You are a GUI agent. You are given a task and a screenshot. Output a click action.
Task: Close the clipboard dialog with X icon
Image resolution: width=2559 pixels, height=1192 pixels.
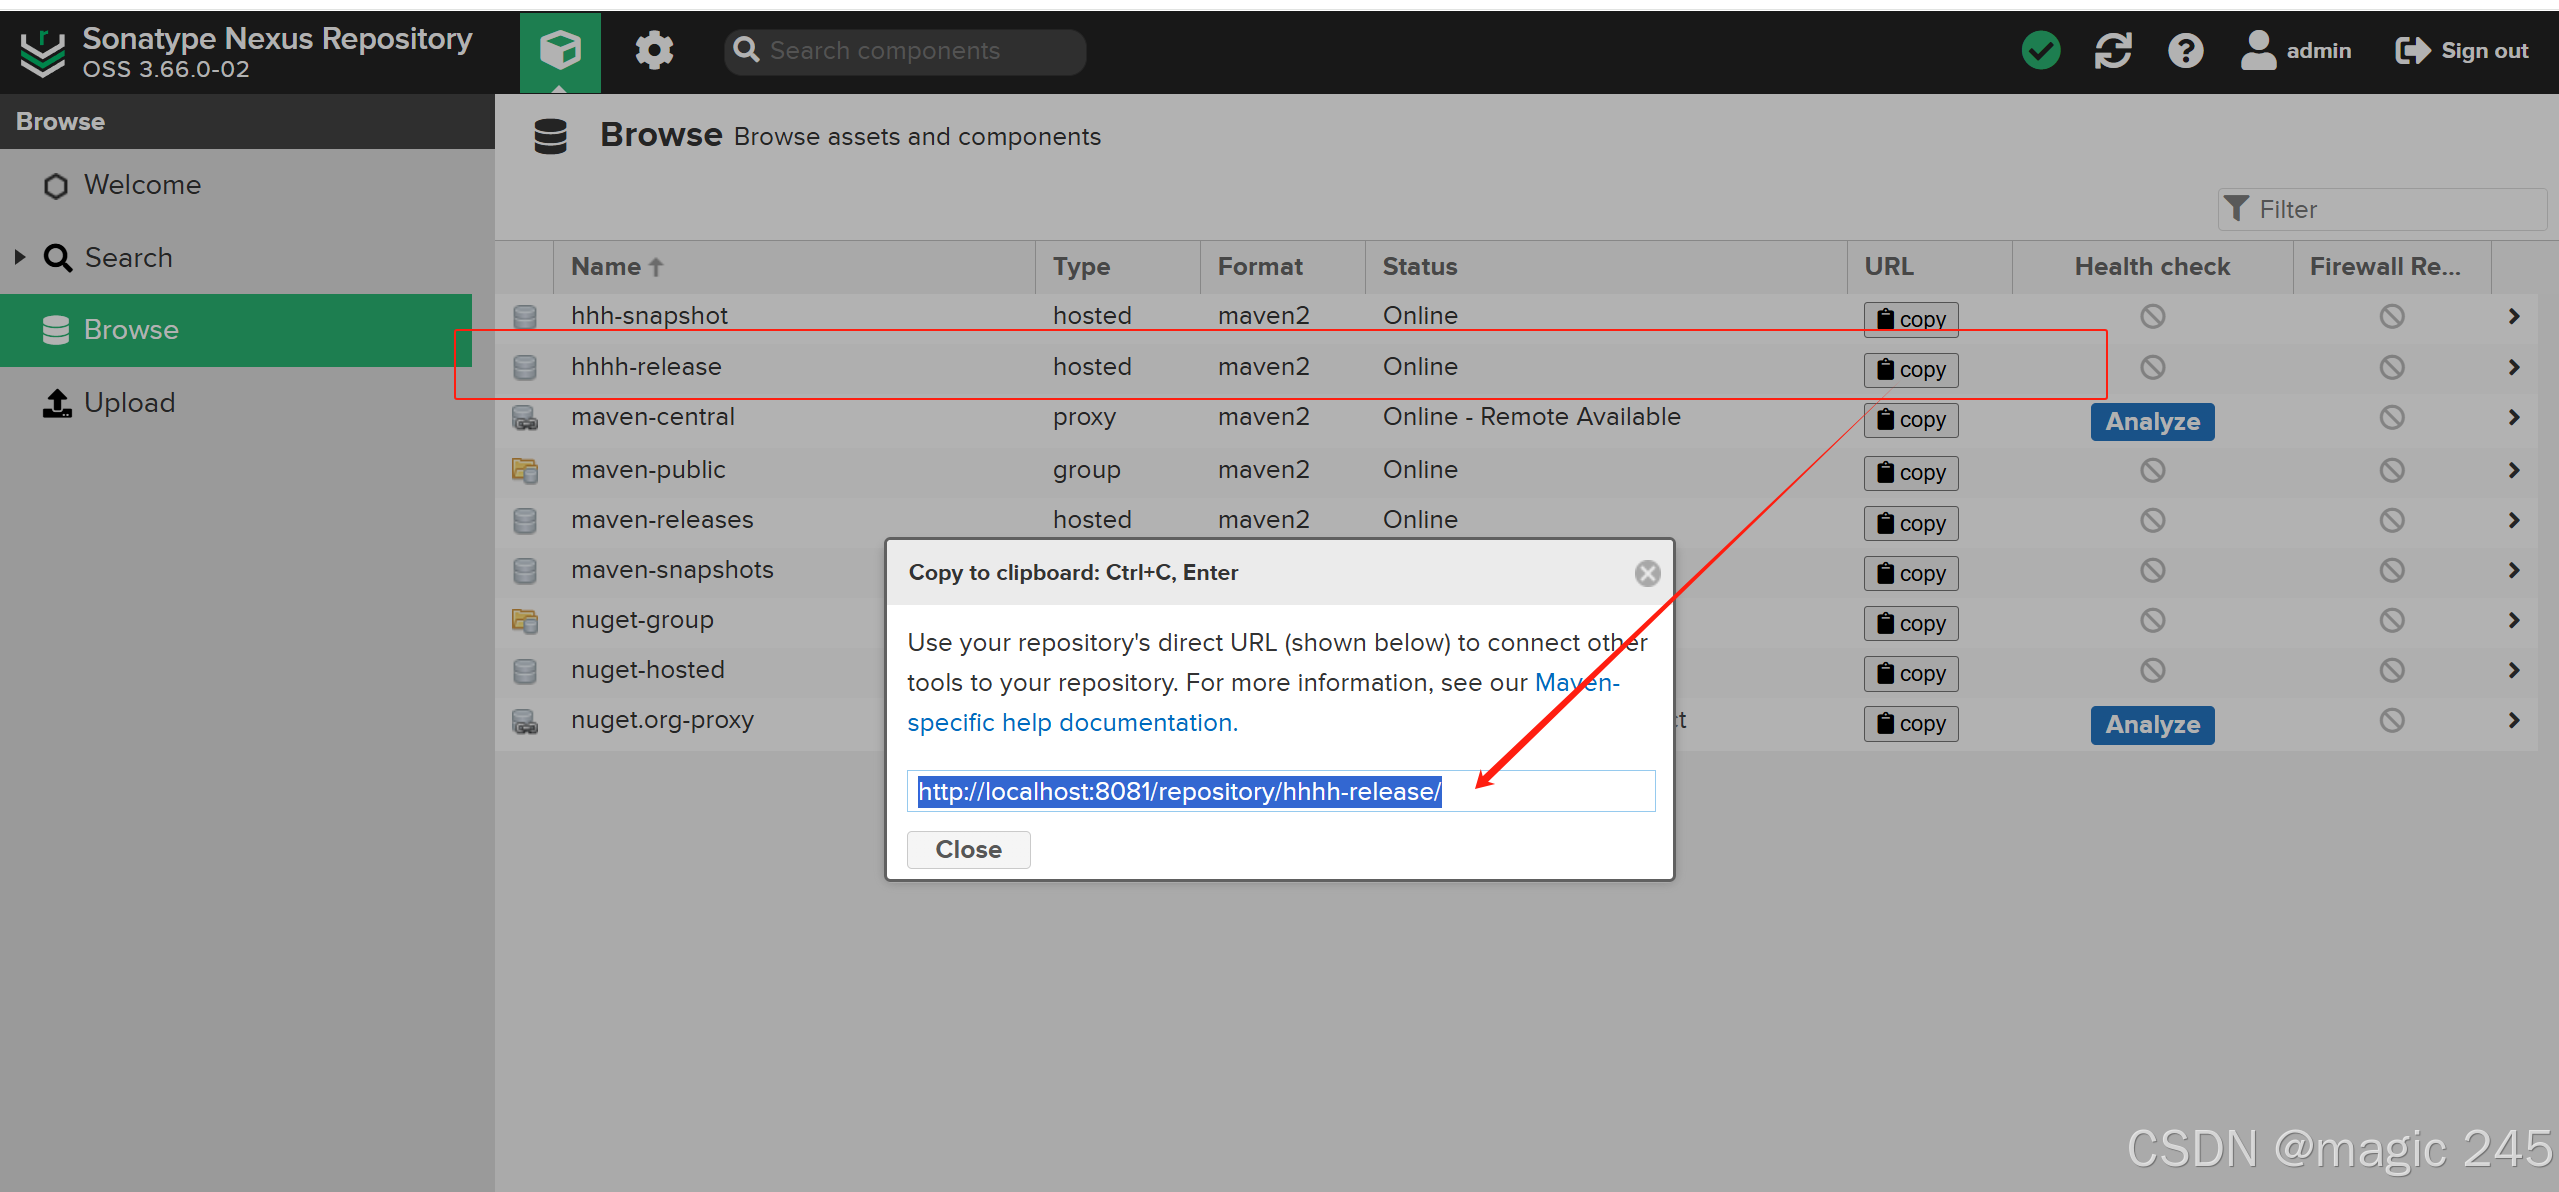(x=1647, y=573)
